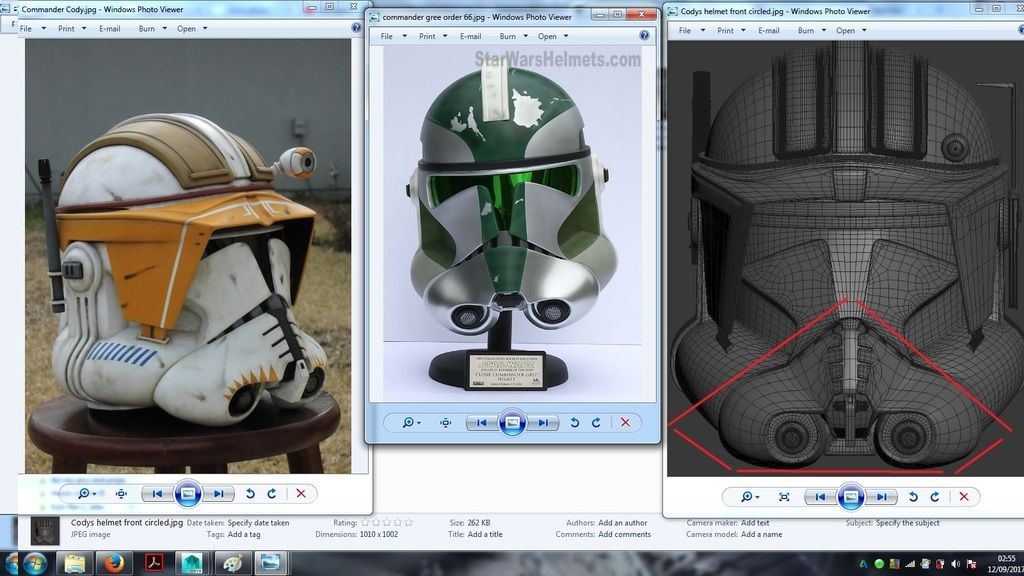Go to previous image in Commander Cody window

tap(157, 494)
